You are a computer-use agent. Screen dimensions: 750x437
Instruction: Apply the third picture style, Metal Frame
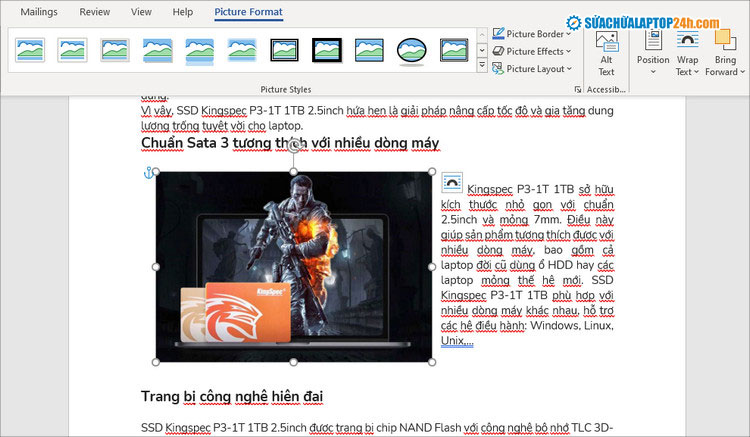pyautogui.click(x=115, y=50)
